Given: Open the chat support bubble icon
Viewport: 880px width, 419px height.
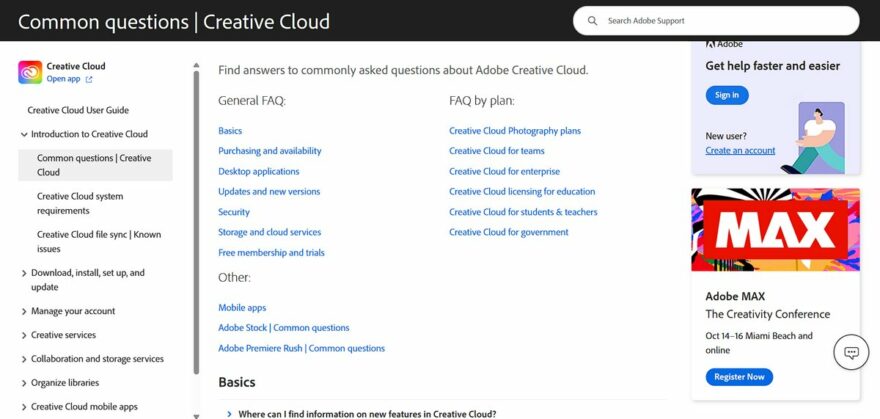Looking at the screenshot, I should pyautogui.click(x=851, y=352).
